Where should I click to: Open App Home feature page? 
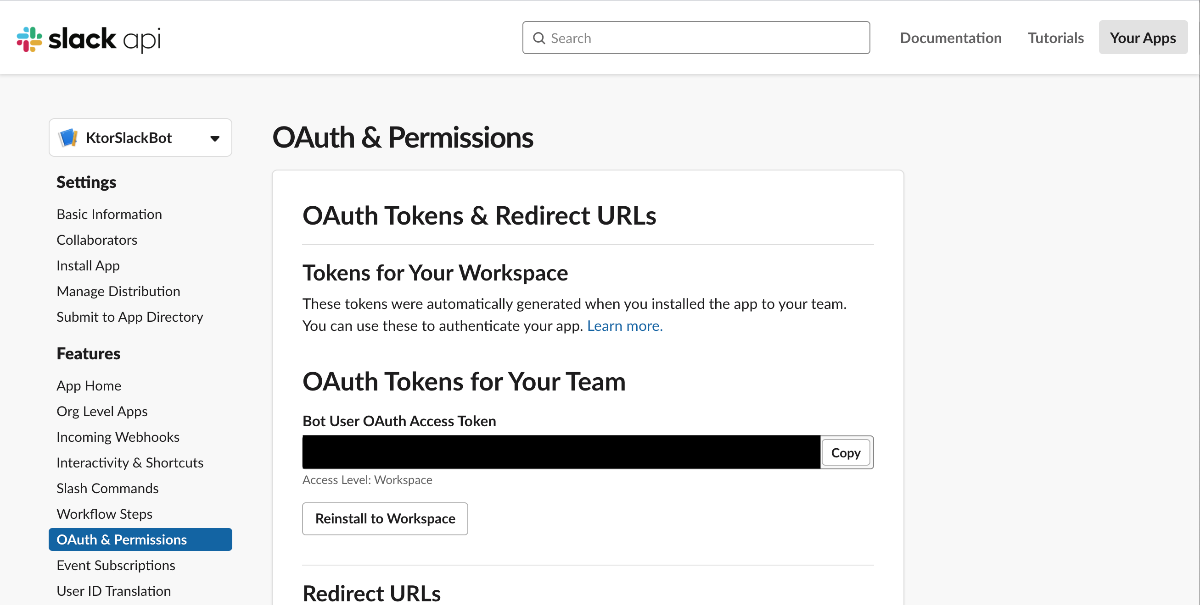(x=89, y=386)
